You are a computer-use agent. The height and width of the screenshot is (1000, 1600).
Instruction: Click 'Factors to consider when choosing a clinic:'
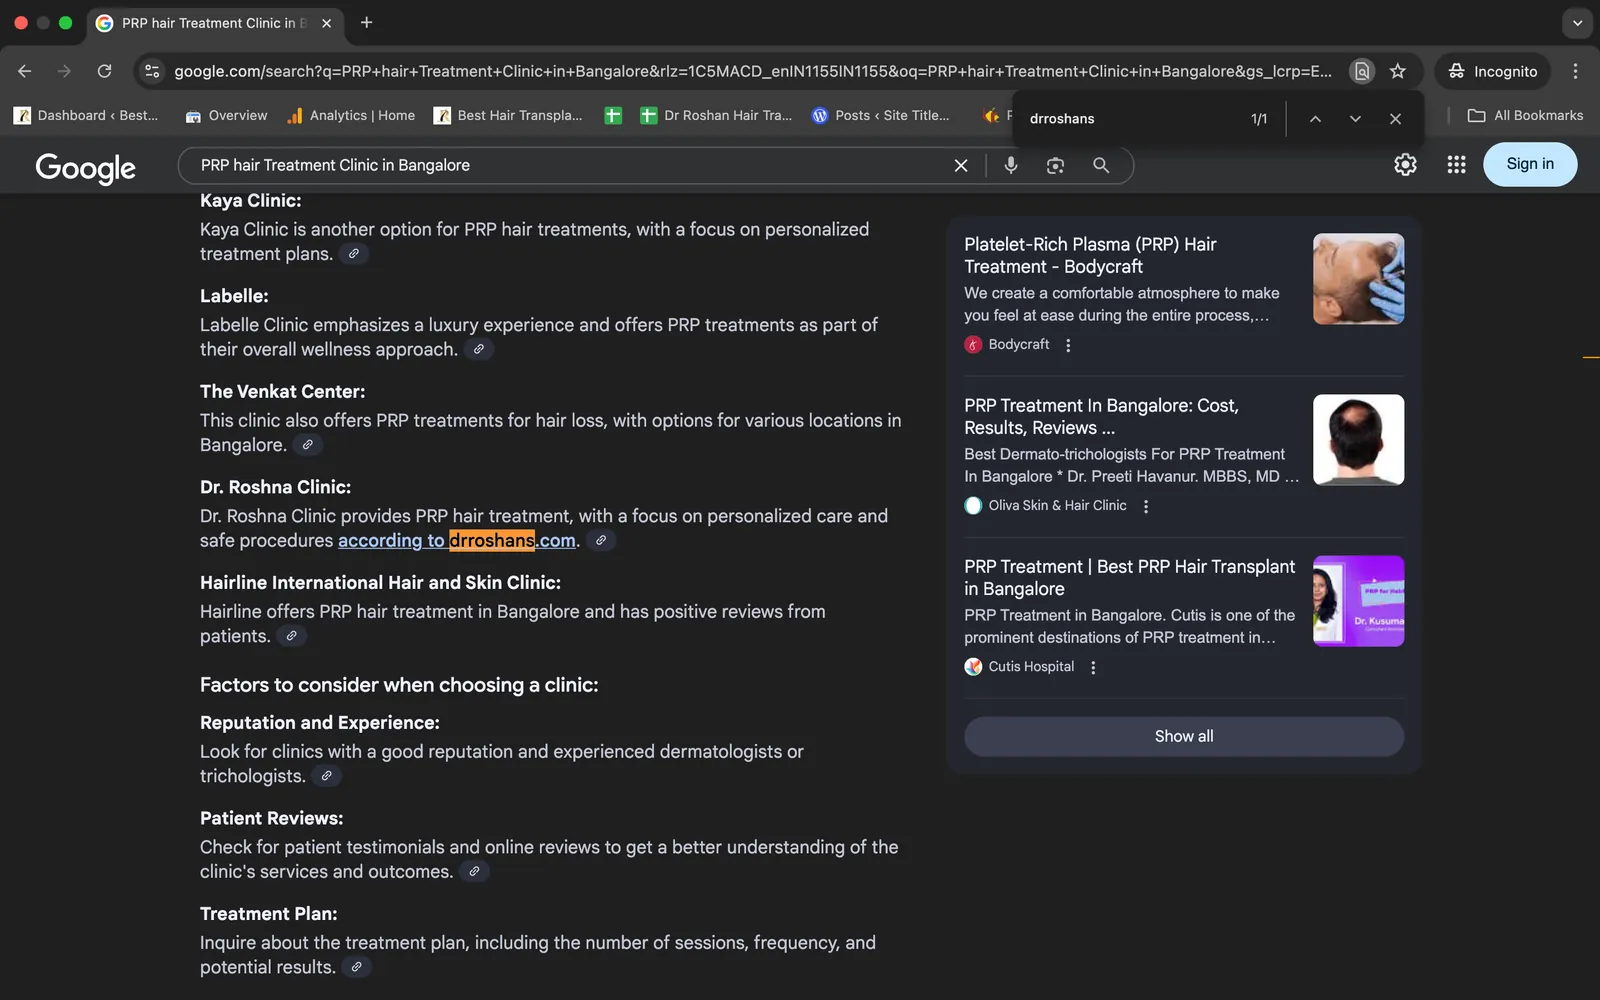(x=399, y=685)
